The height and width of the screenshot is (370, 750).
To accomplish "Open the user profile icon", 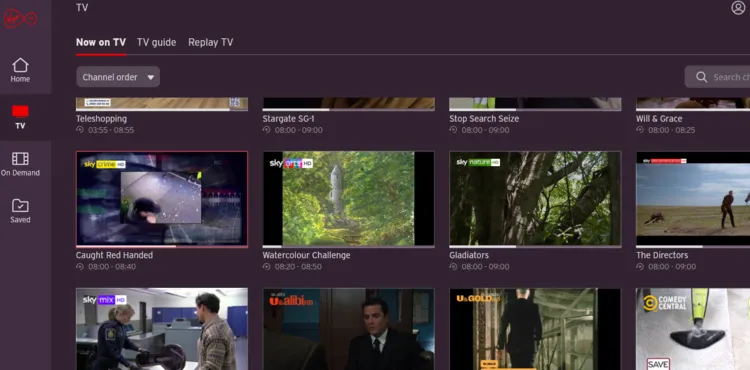I will point(738,8).
